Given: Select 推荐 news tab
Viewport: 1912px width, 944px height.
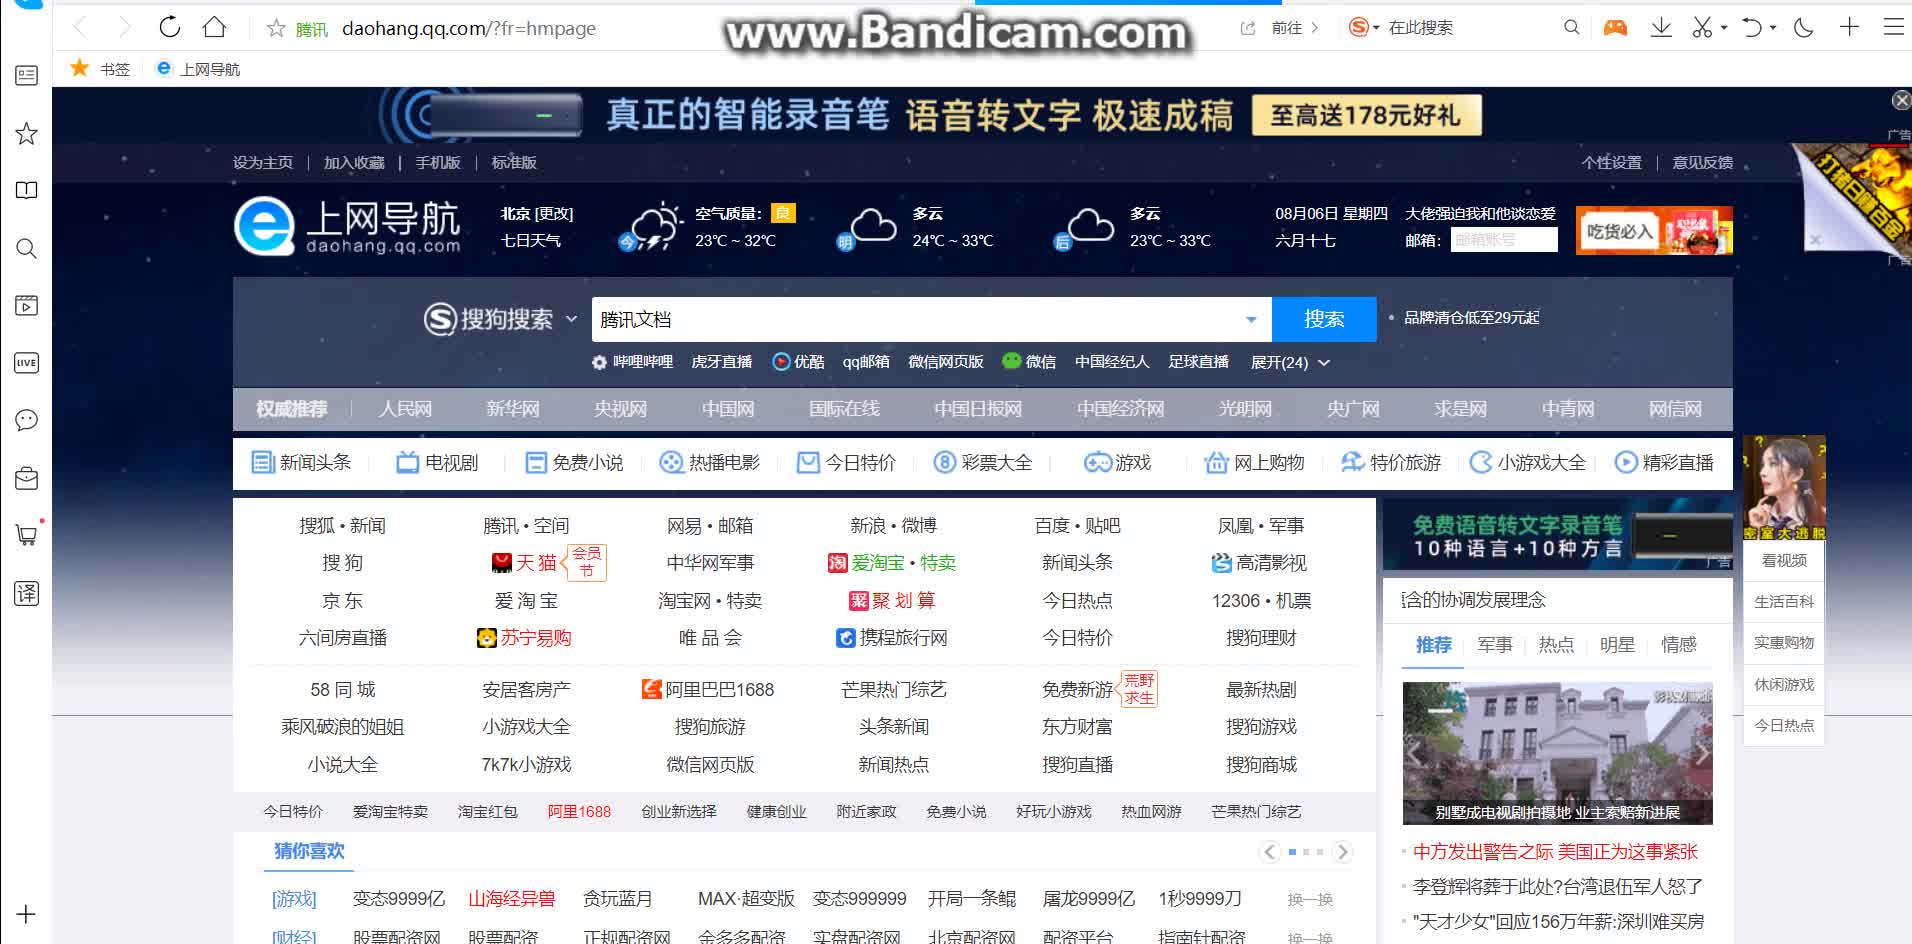Looking at the screenshot, I should pyautogui.click(x=1433, y=645).
